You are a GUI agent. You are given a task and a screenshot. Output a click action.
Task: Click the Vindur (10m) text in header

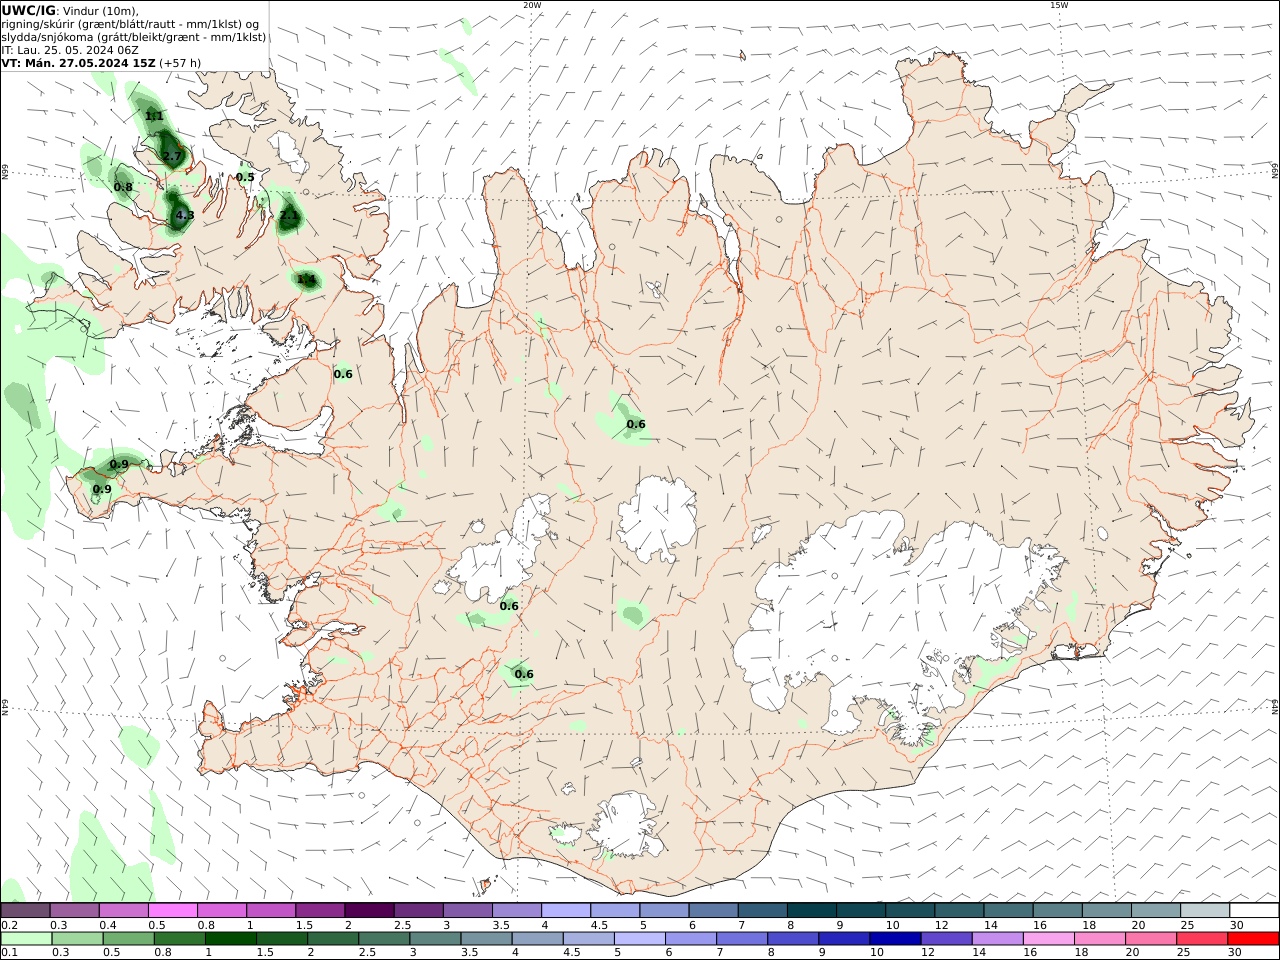tap(100, 11)
